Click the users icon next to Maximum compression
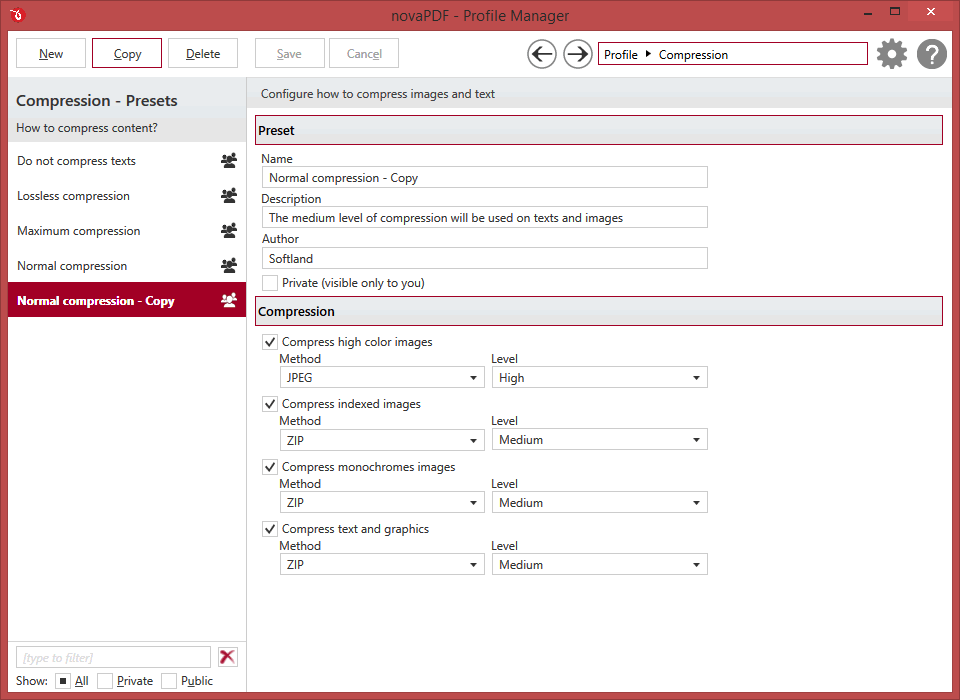The image size is (960, 700). (x=229, y=230)
